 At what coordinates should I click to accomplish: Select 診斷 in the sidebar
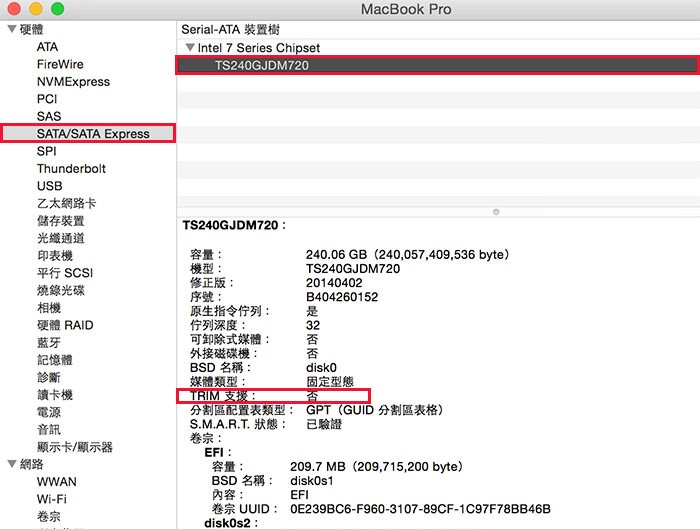(49, 377)
